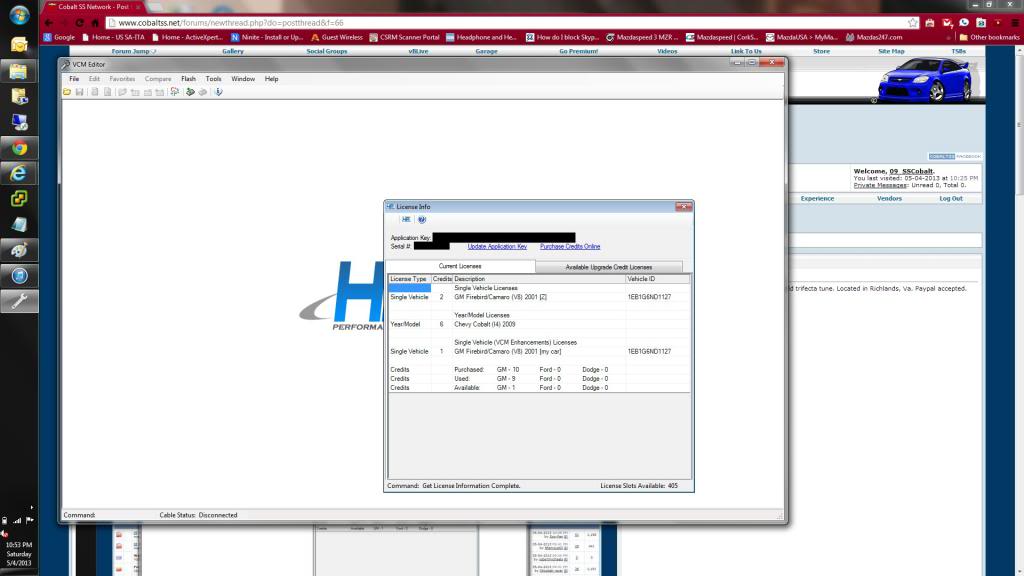Open Mazdas247.com bookmark

pos(874,37)
